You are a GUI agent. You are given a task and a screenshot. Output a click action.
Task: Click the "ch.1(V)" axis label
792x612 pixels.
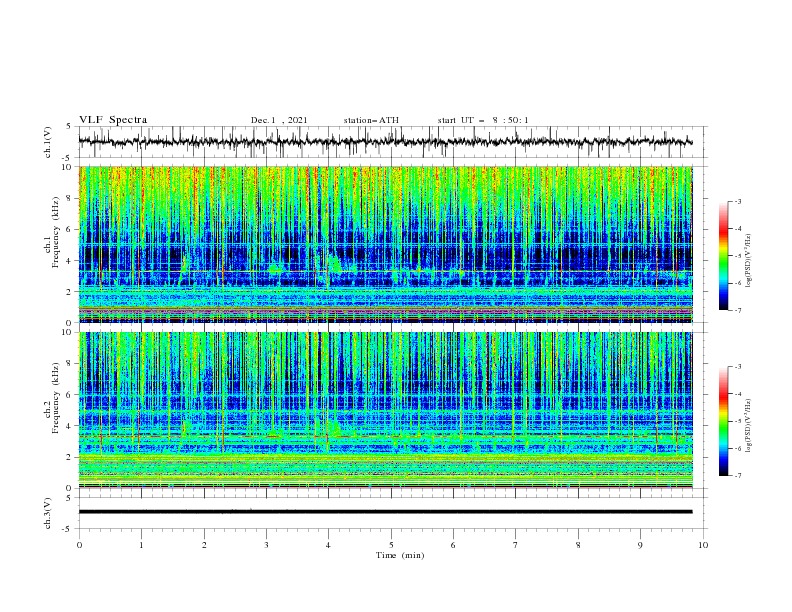[x=48, y=142]
